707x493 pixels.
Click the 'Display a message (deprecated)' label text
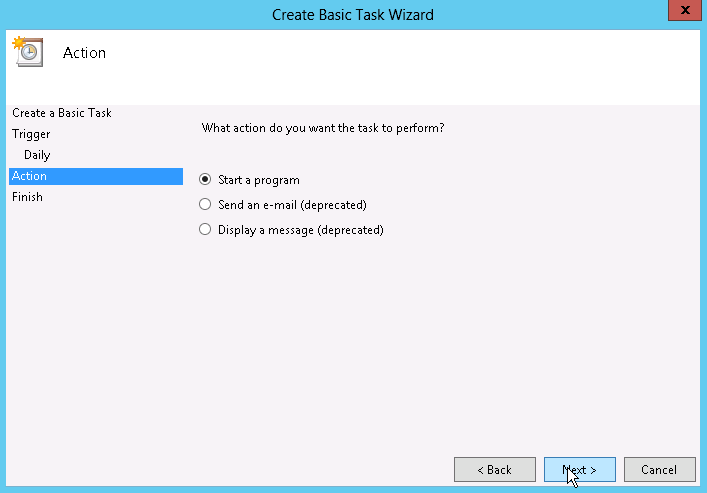click(x=300, y=230)
